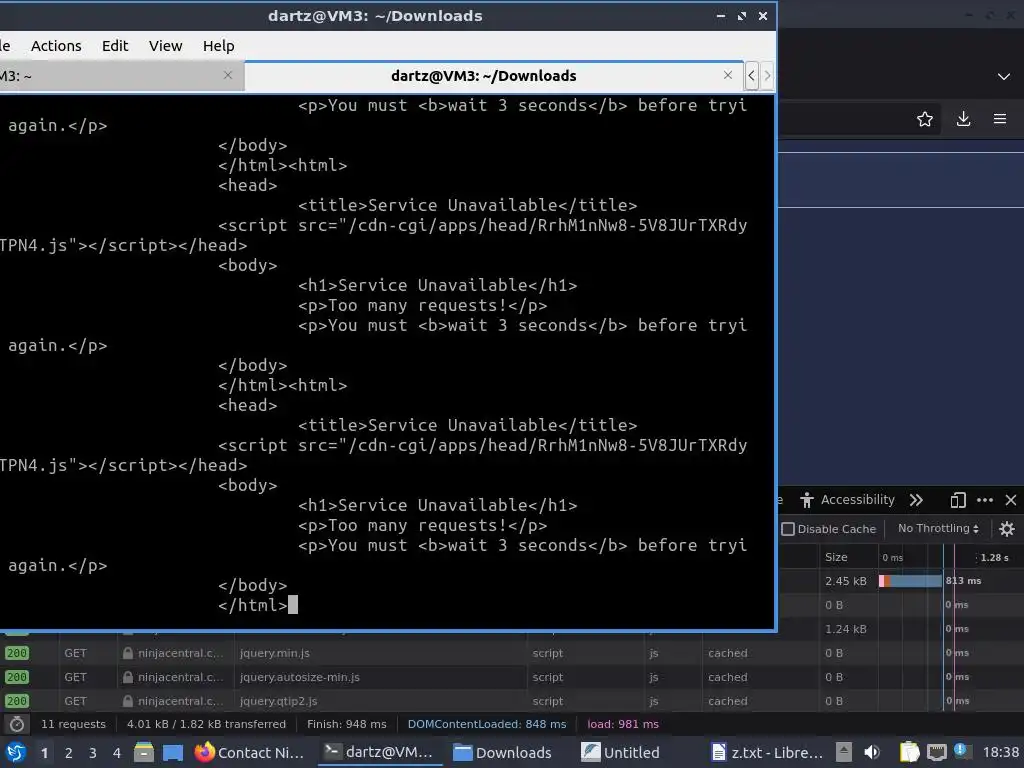Open the View menu in the terminal
1024x768 pixels.
click(165, 46)
